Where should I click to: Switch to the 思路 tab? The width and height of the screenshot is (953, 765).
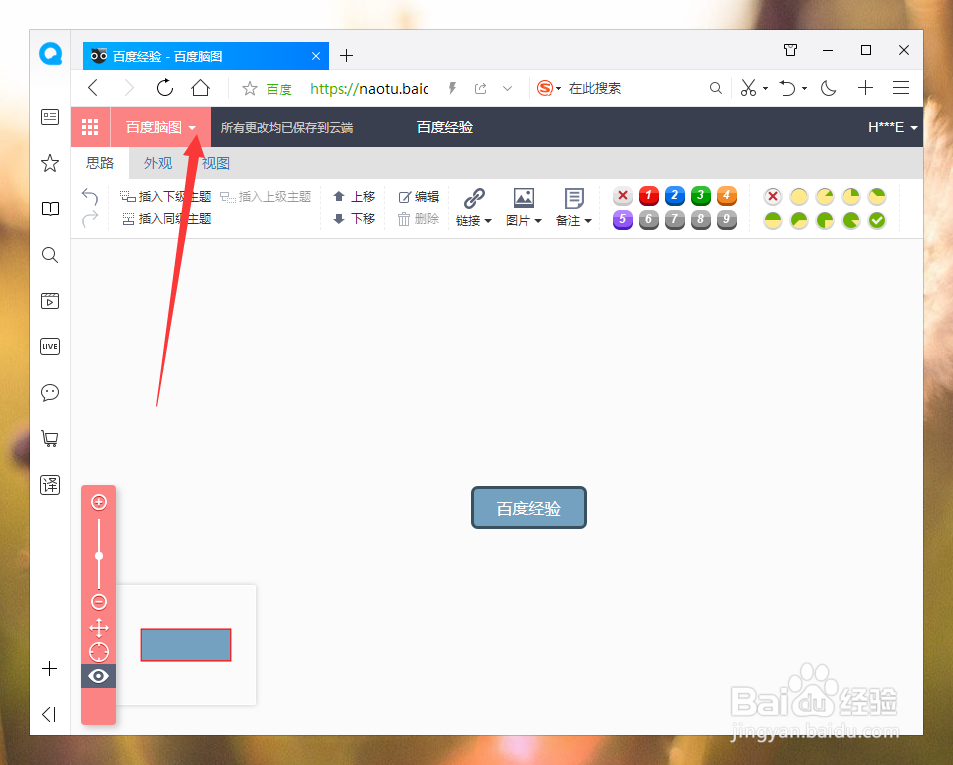click(100, 163)
